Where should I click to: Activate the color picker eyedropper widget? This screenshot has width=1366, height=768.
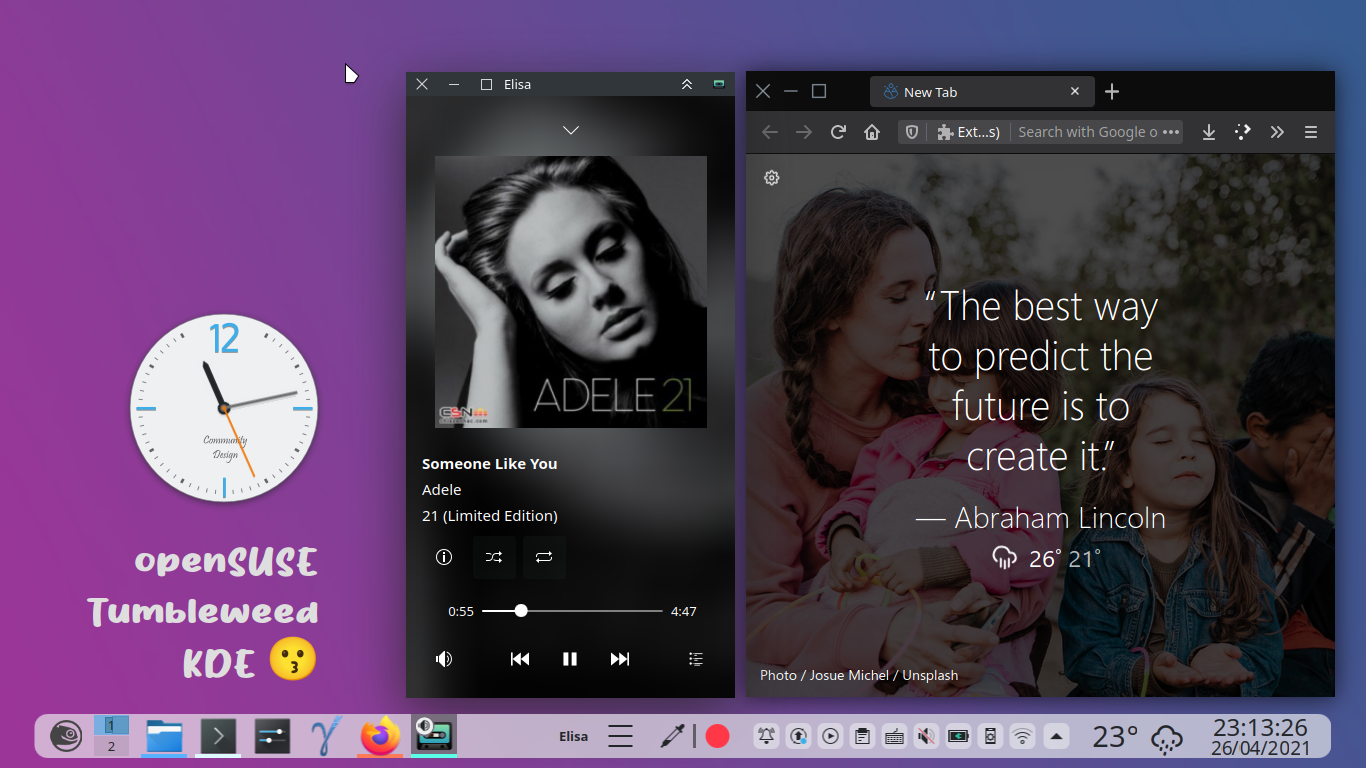point(672,737)
